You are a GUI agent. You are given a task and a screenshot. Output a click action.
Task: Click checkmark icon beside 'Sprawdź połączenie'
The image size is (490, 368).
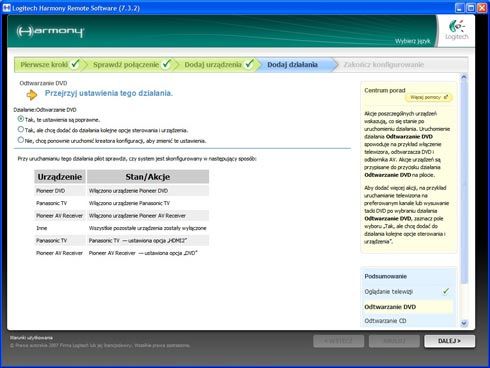(166, 63)
